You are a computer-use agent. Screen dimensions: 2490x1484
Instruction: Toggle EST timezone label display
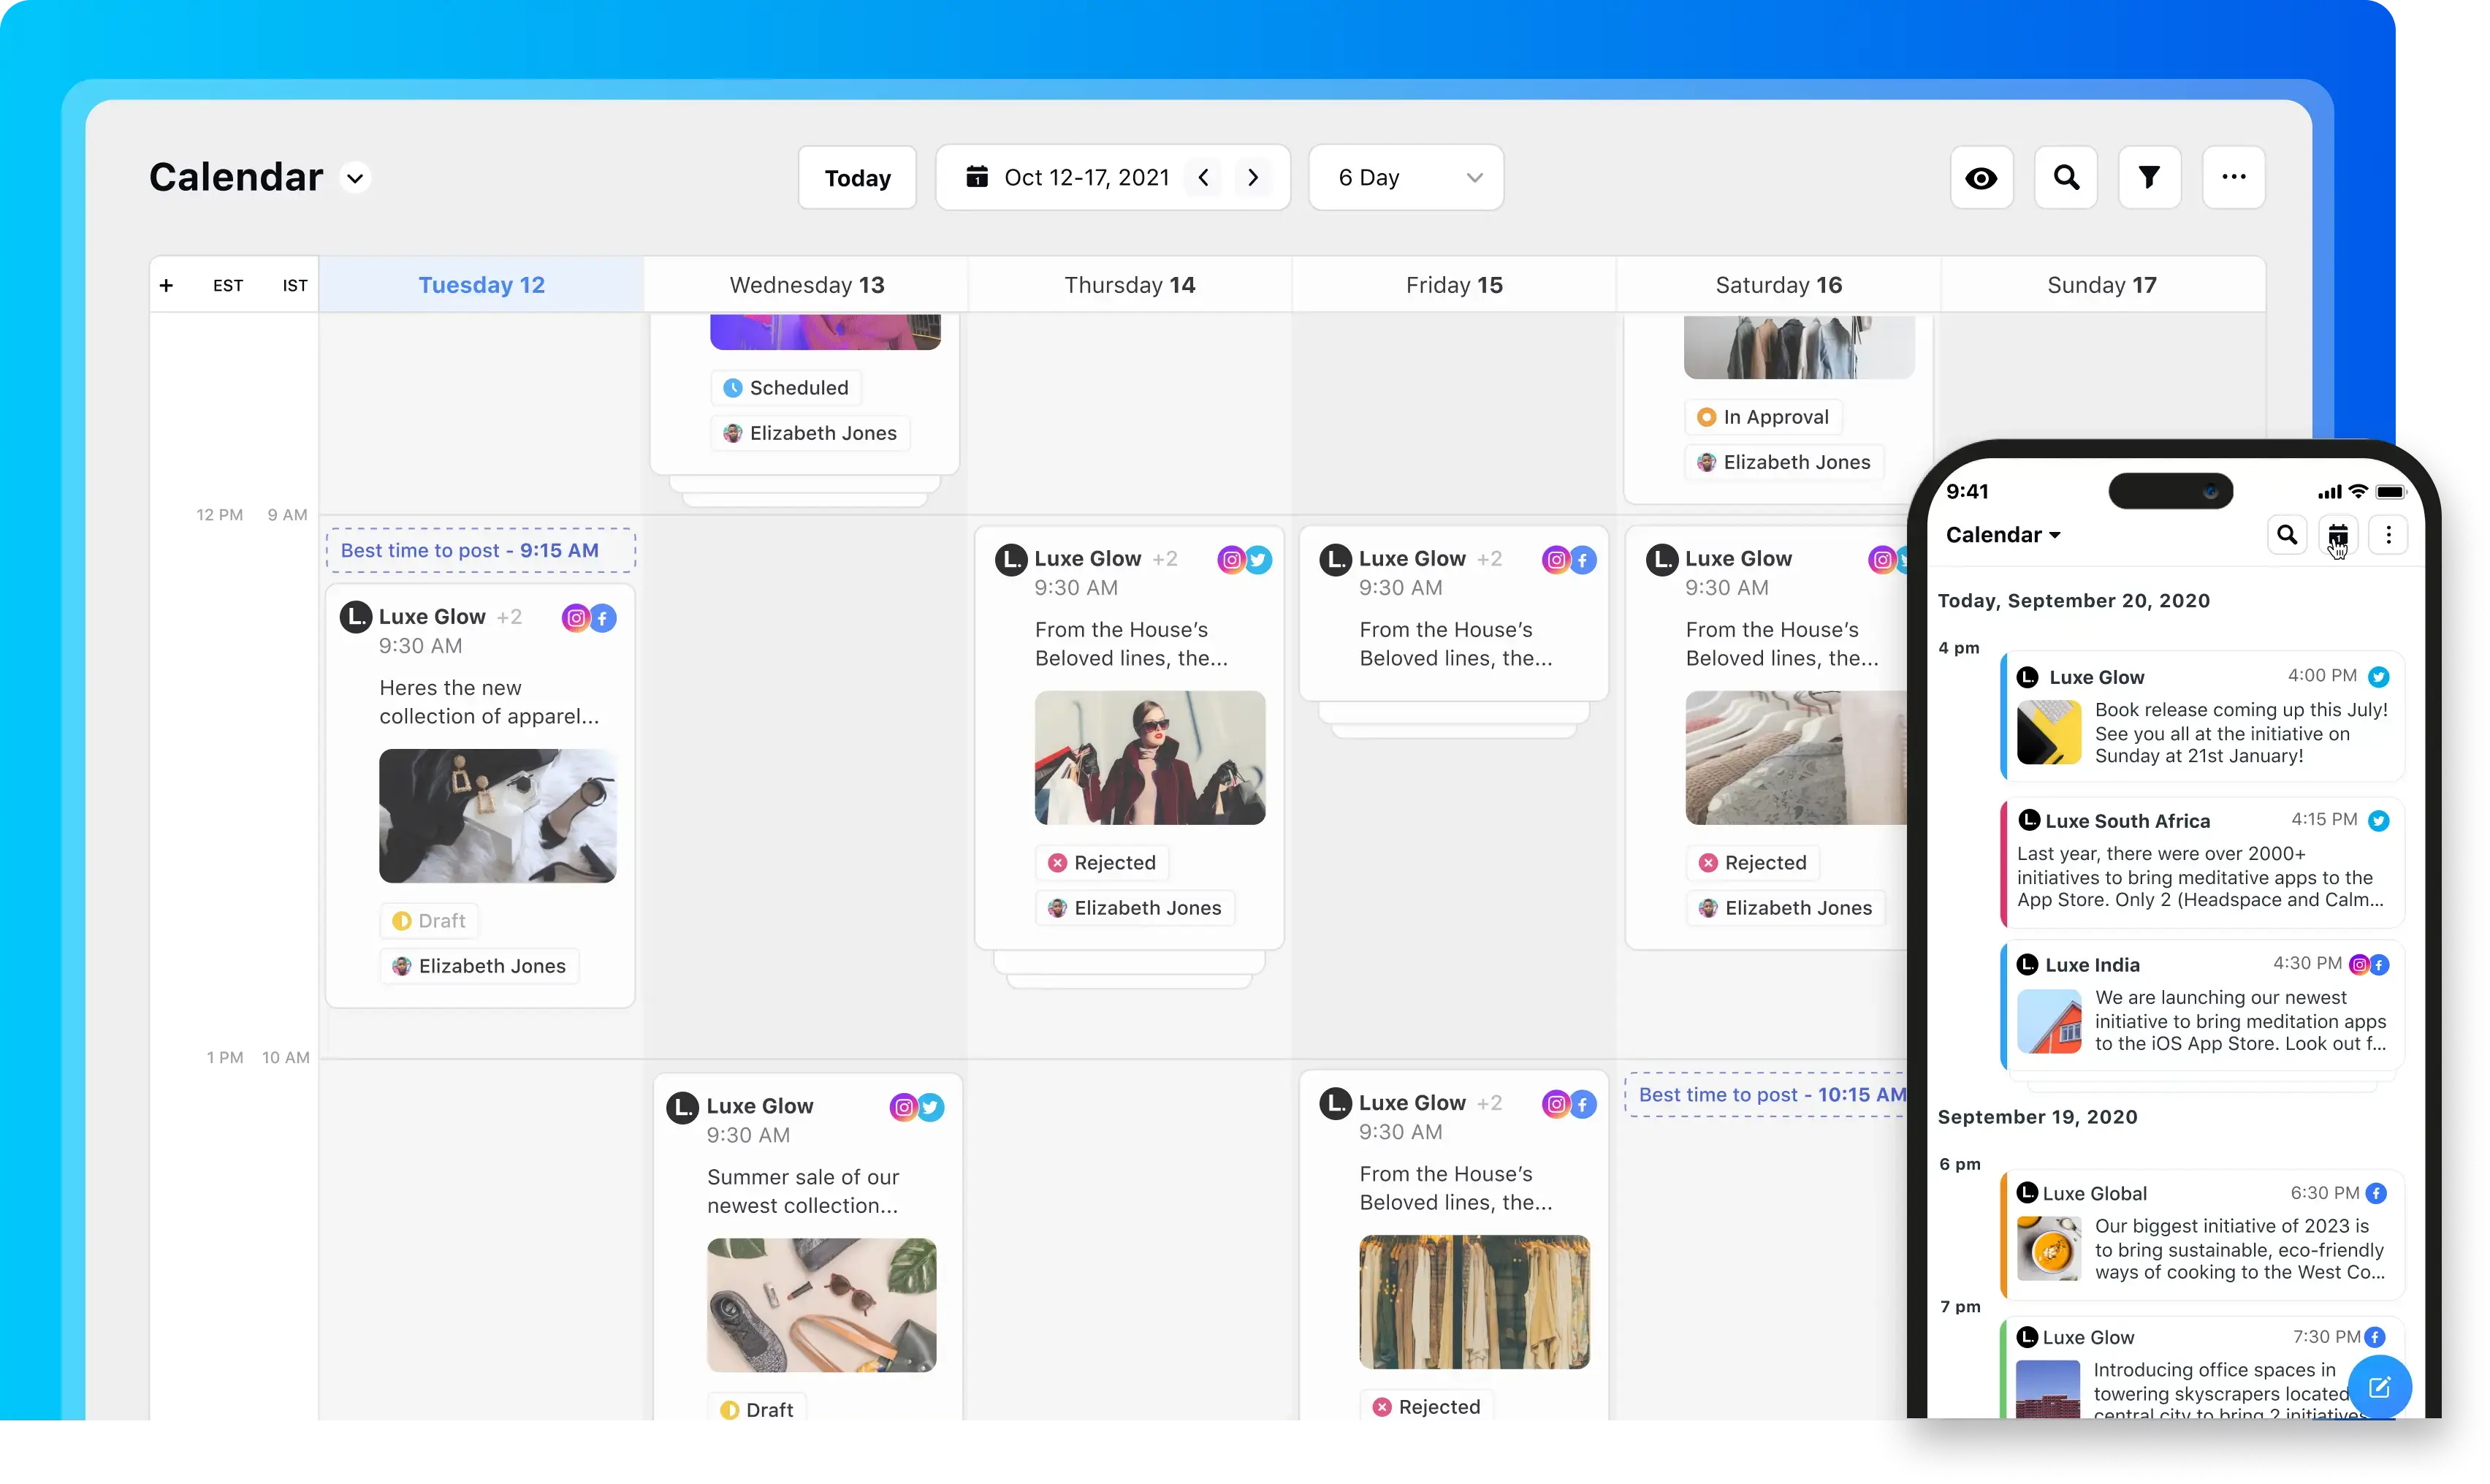228,284
